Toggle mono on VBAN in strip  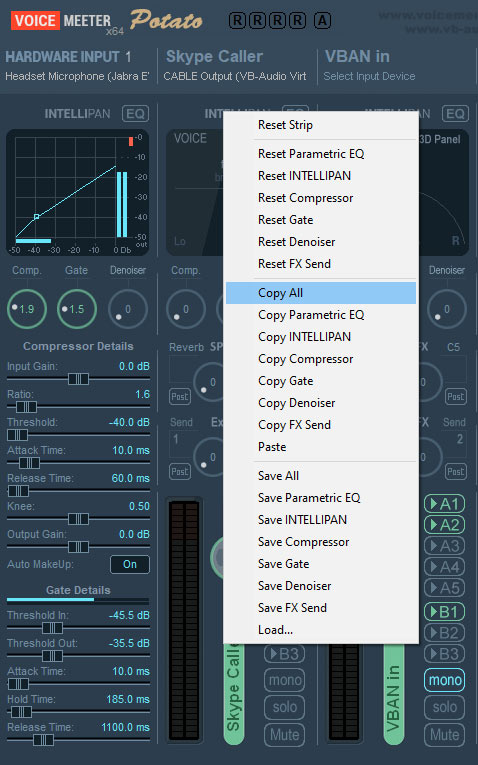(x=445, y=680)
